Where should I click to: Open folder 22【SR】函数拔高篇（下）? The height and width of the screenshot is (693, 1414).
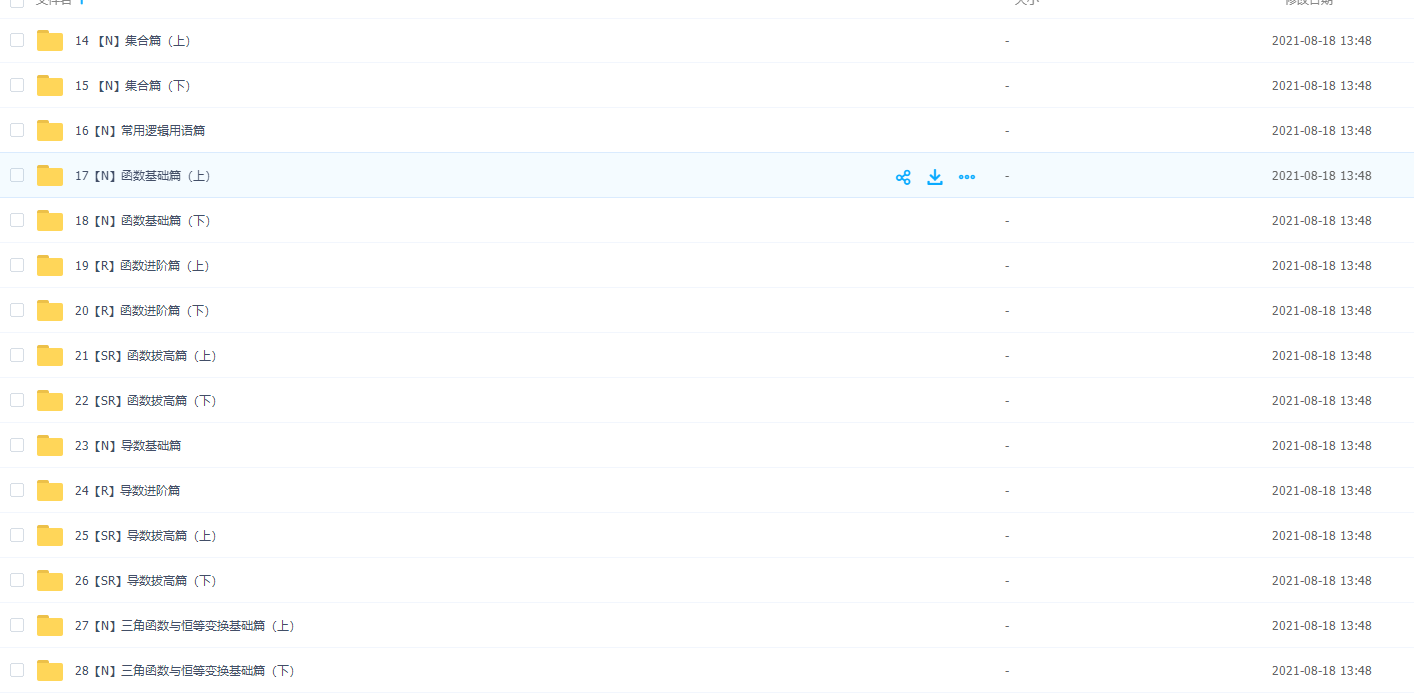point(145,401)
